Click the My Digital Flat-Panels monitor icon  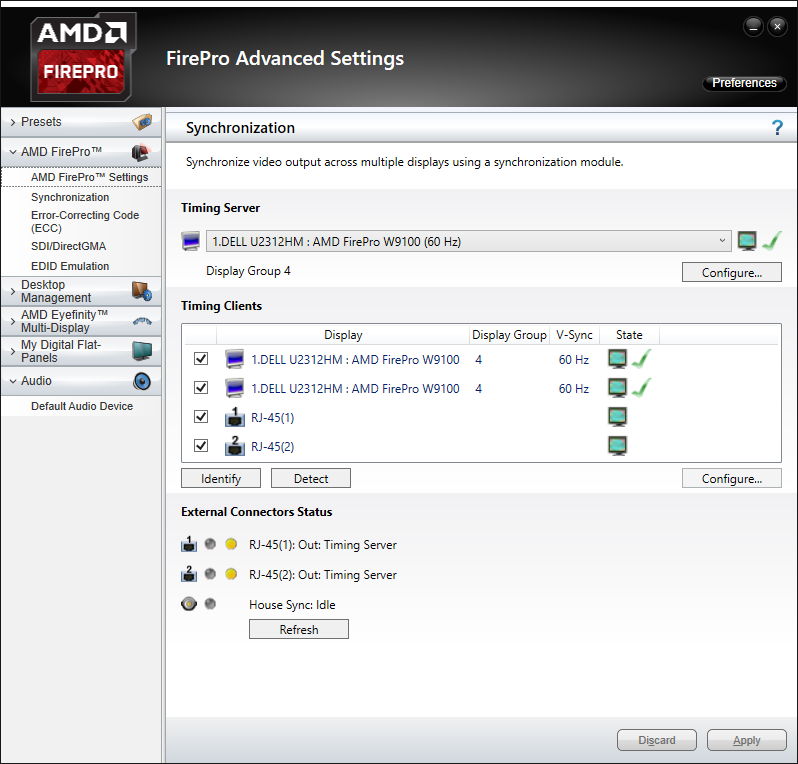point(142,351)
